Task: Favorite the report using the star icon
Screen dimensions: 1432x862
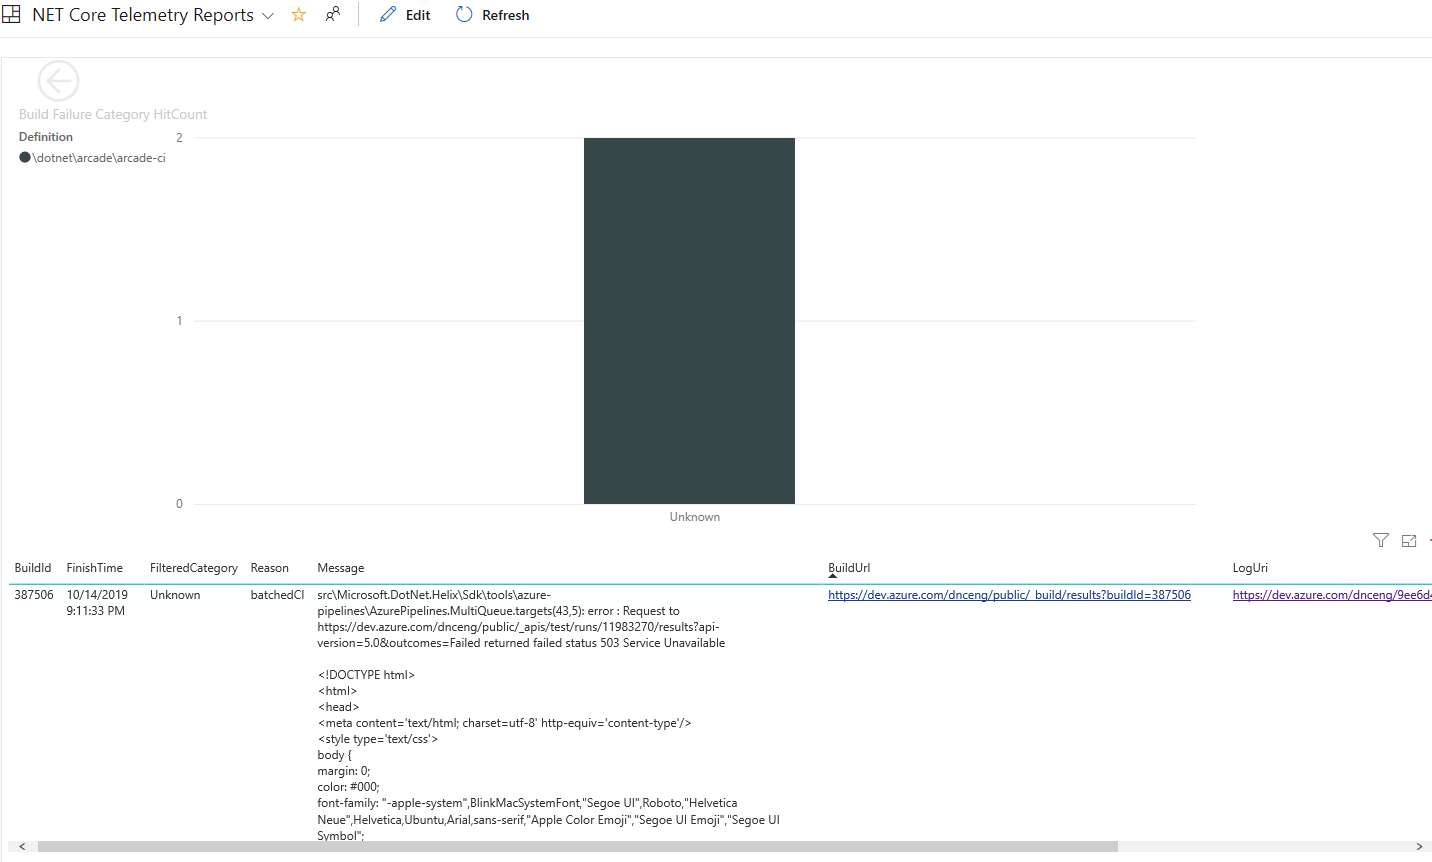Action: pos(298,14)
